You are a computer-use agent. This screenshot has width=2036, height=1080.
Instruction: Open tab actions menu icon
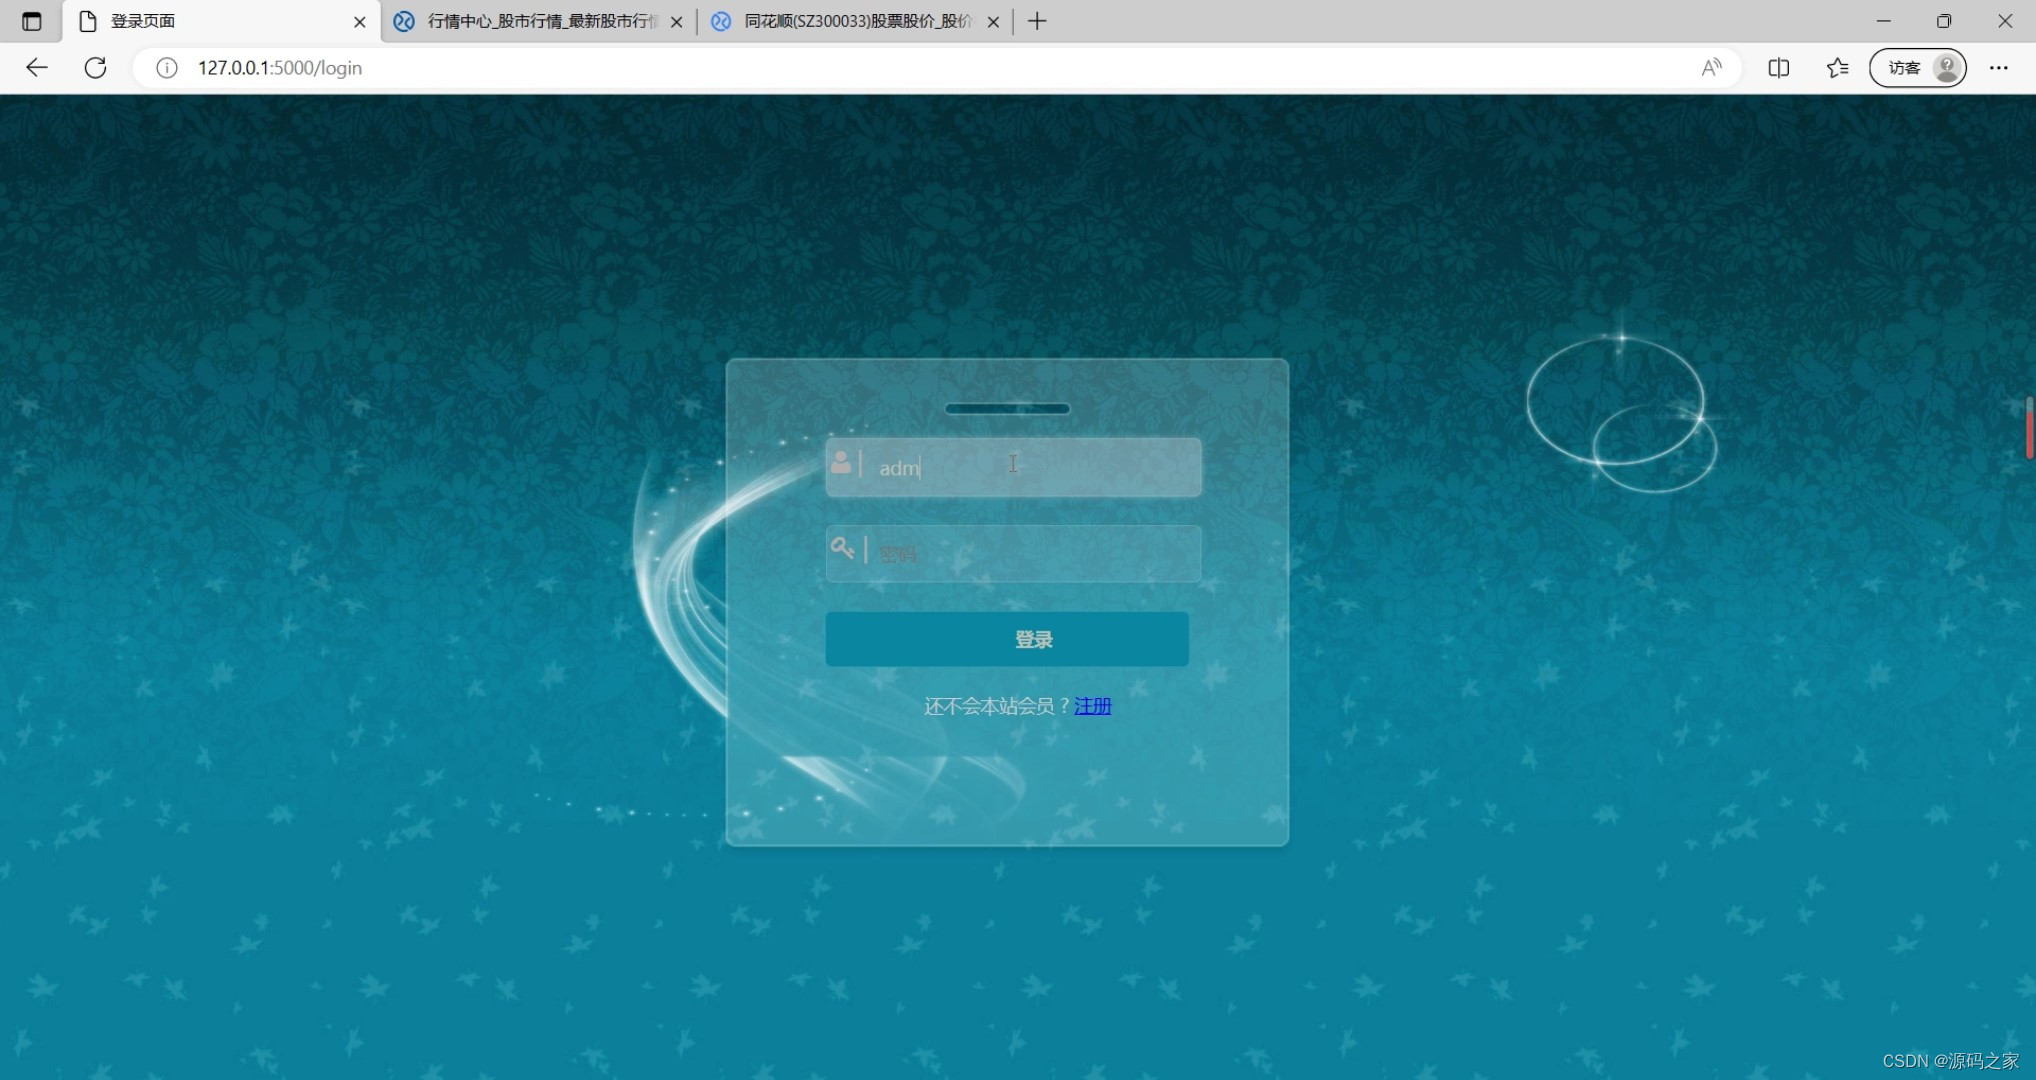(x=32, y=21)
